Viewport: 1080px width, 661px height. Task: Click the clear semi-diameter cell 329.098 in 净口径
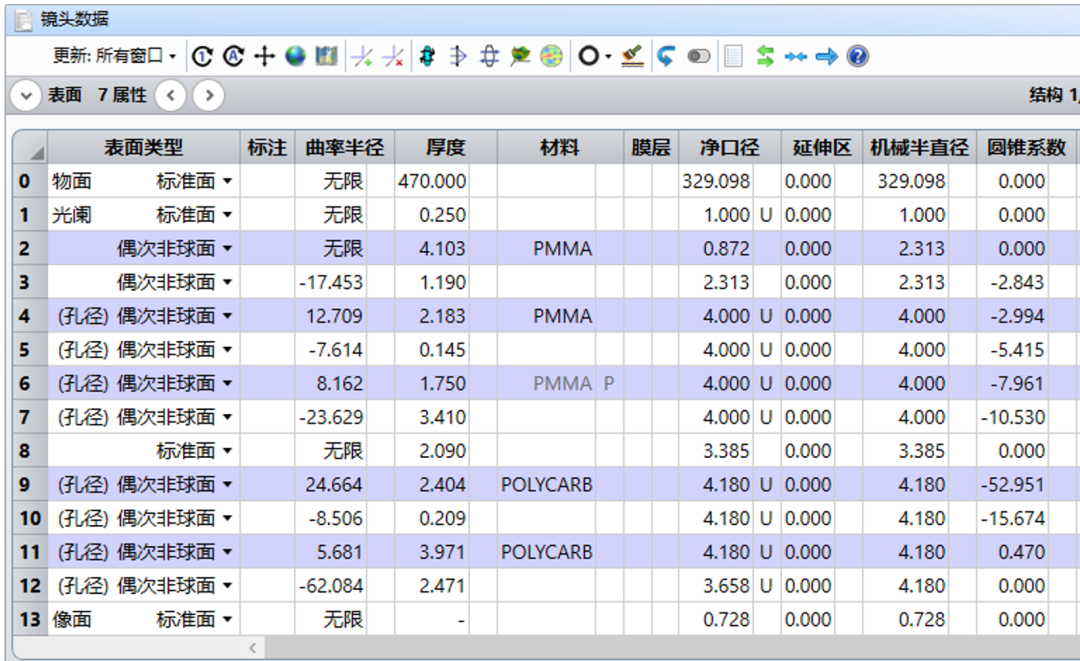point(716,181)
